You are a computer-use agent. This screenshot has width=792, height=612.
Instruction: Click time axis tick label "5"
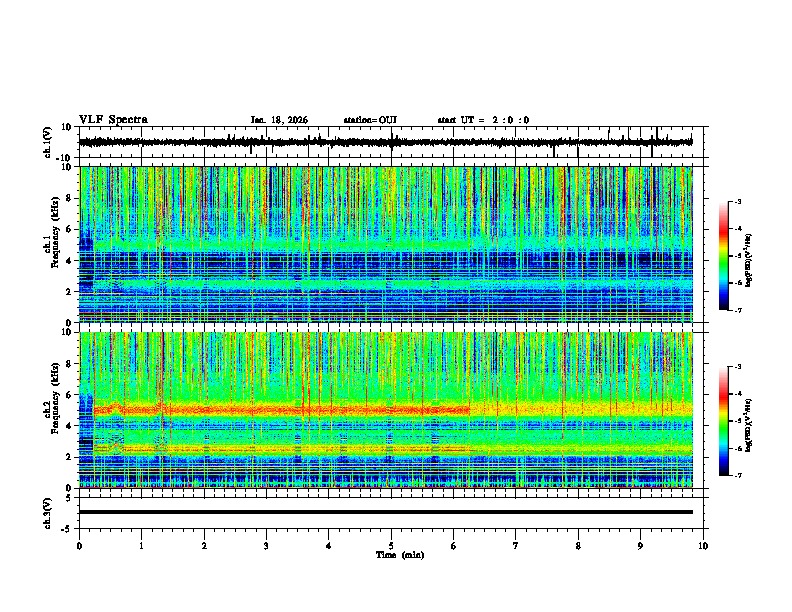coord(391,546)
